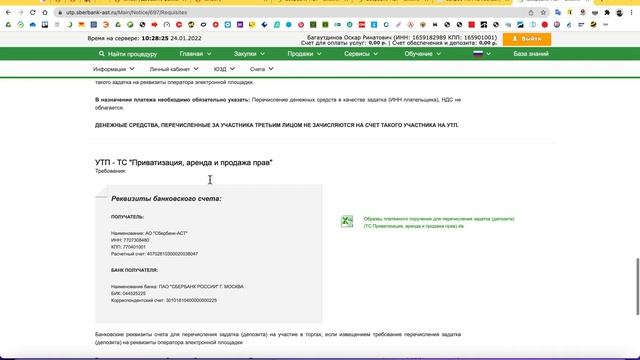The width and height of the screenshot is (640, 360).
Task: Open the Сервисы dropdown
Action: click(360, 54)
